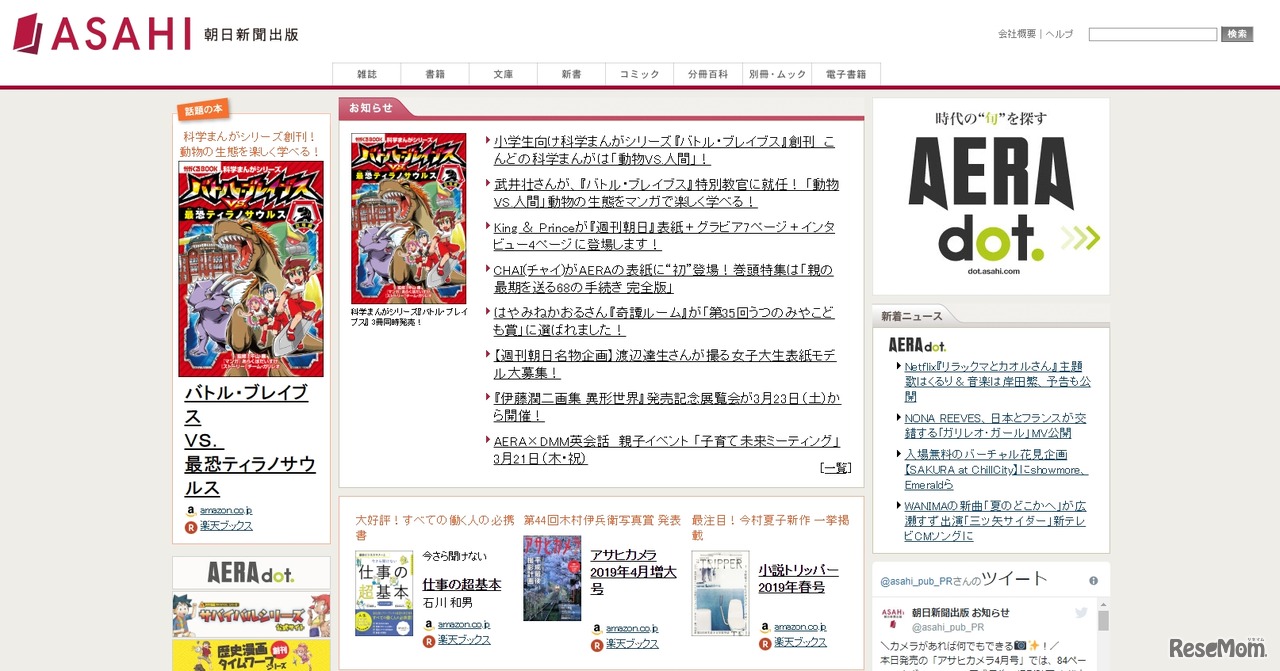Open the 文庫 menu tab
Image resolution: width=1280 pixels, height=671 pixels.
click(x=503, y=74)
